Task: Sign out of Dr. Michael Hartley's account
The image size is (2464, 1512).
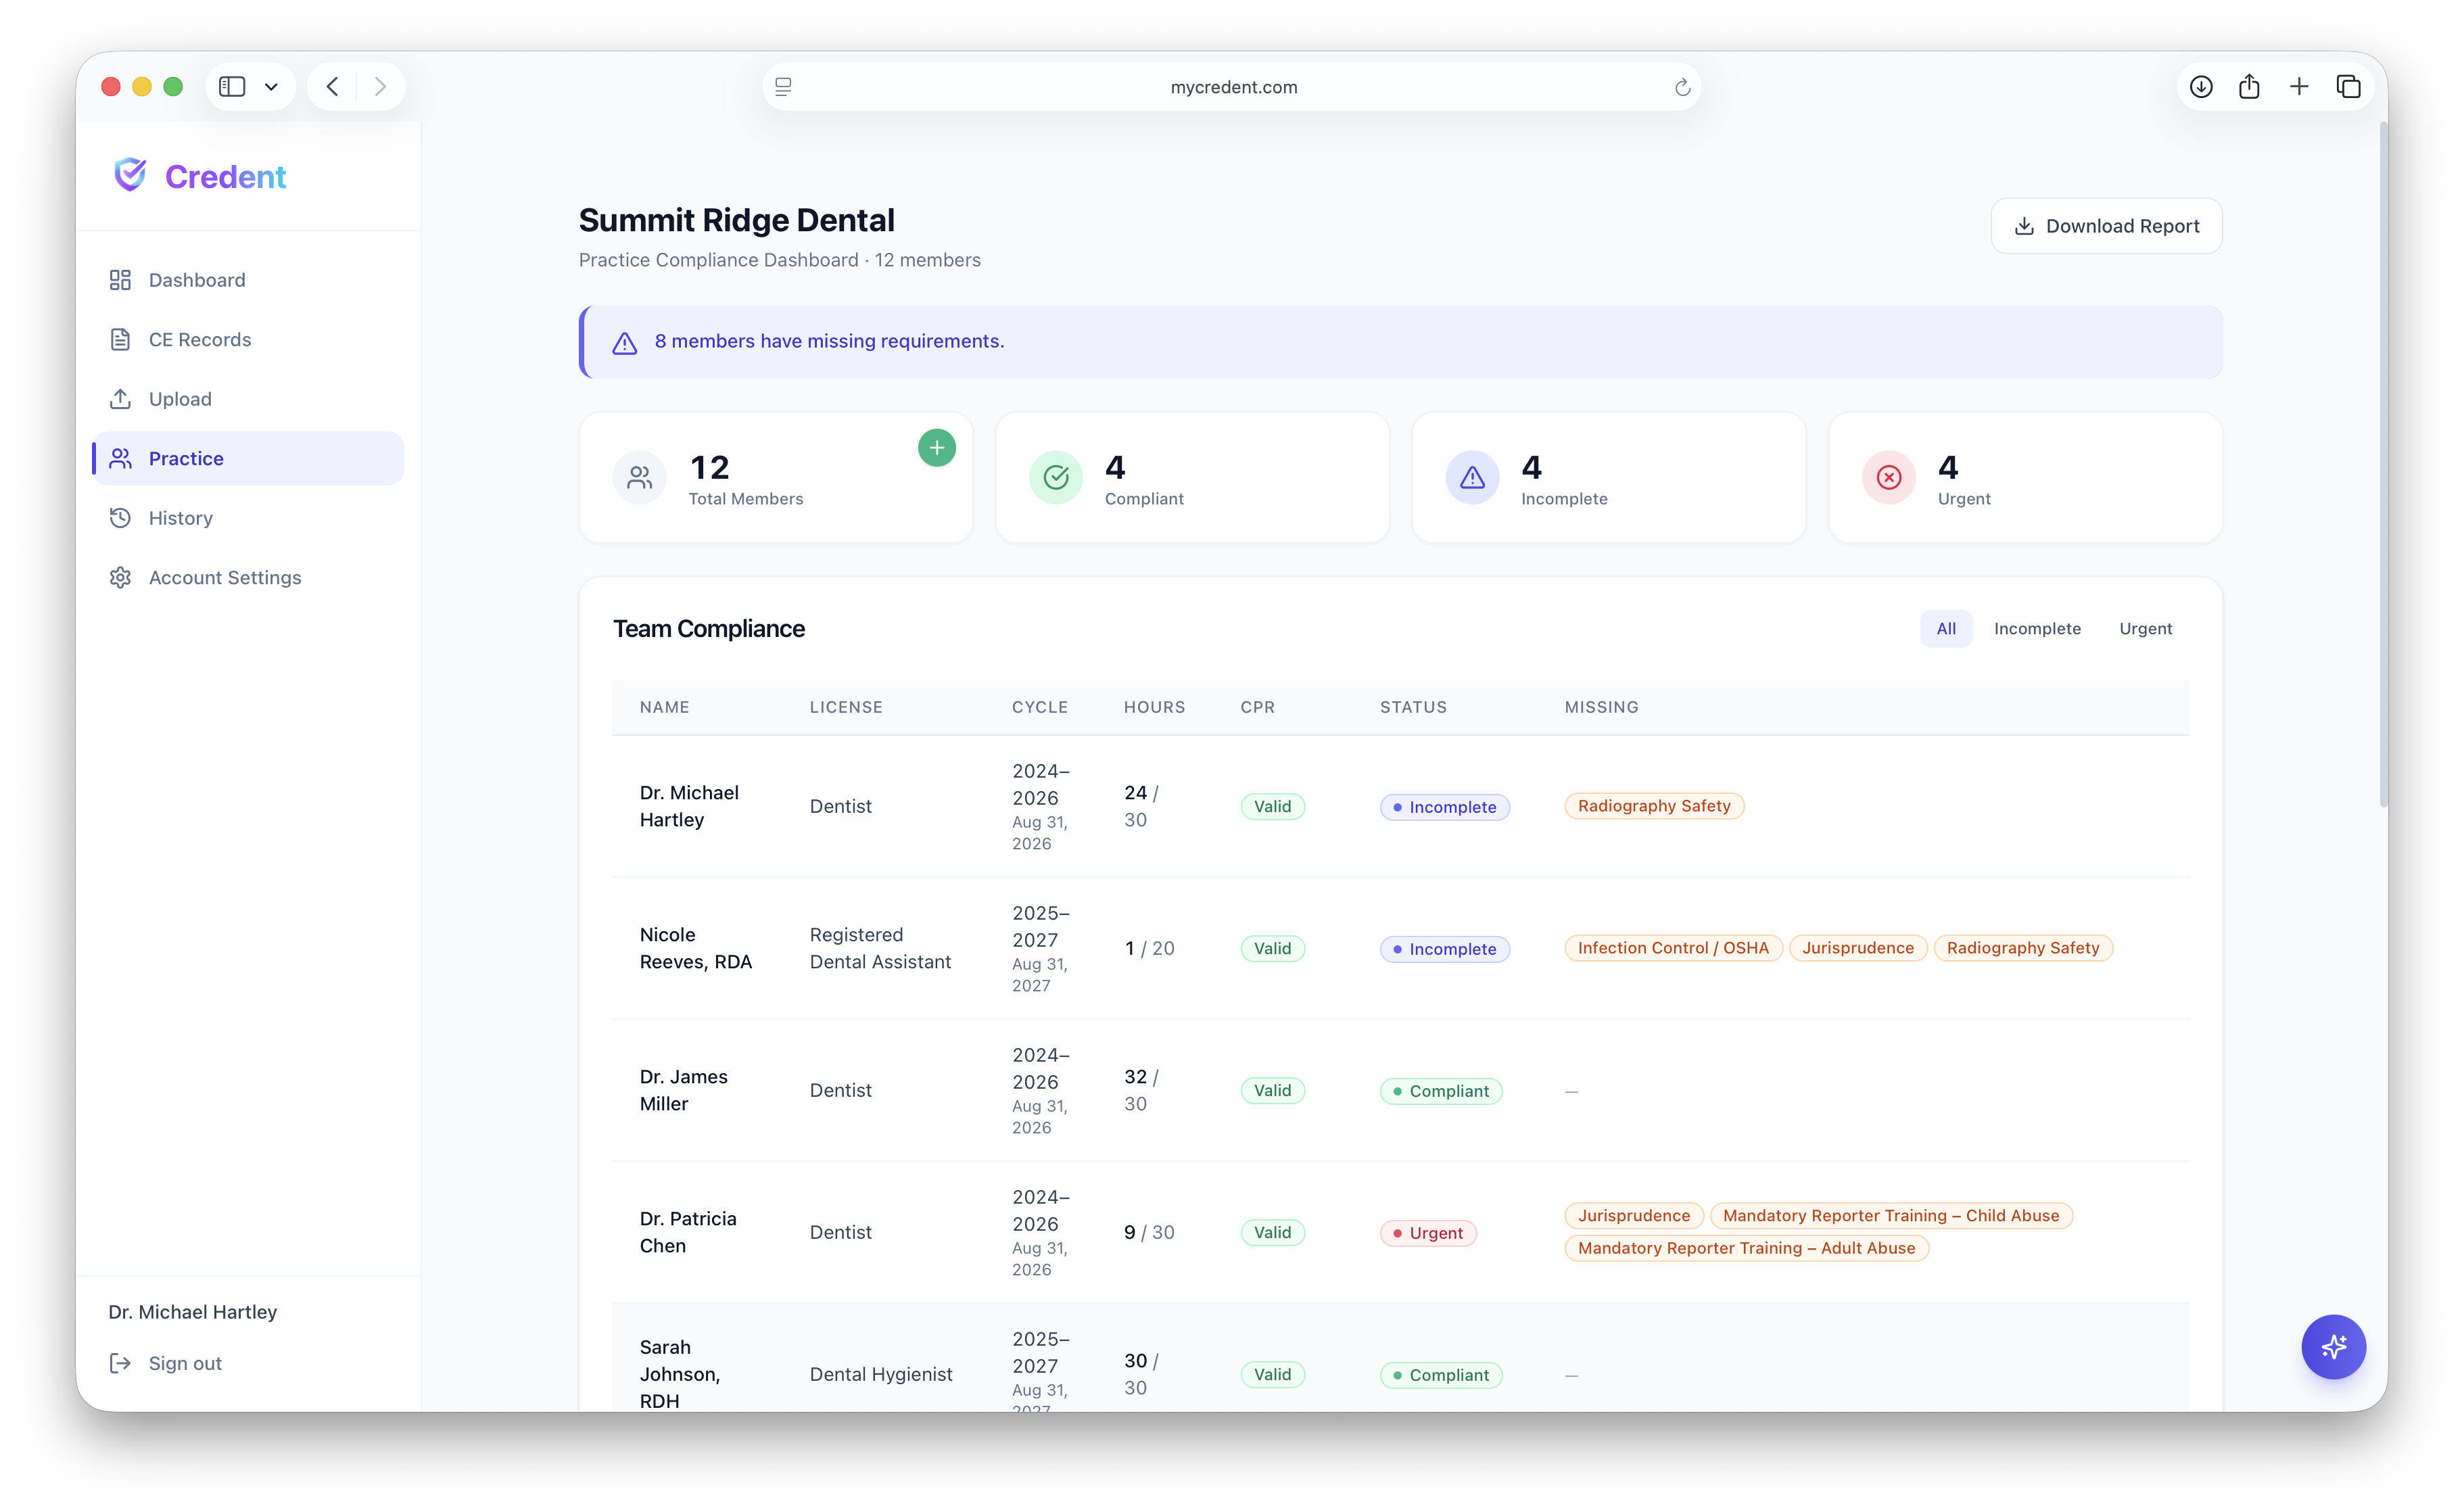Action: click(x=185, y=1363)
